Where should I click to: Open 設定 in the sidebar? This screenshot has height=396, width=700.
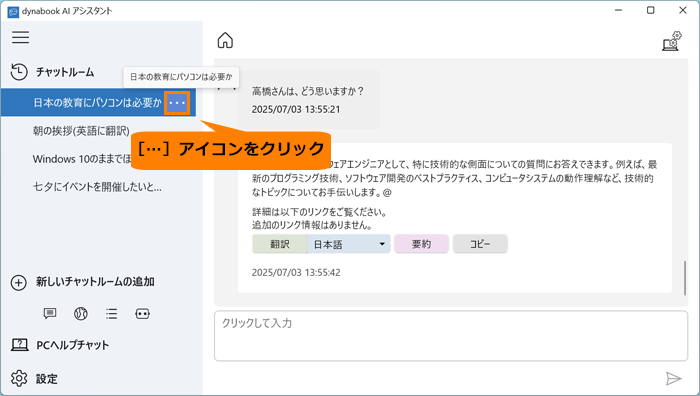pos(47,379)
